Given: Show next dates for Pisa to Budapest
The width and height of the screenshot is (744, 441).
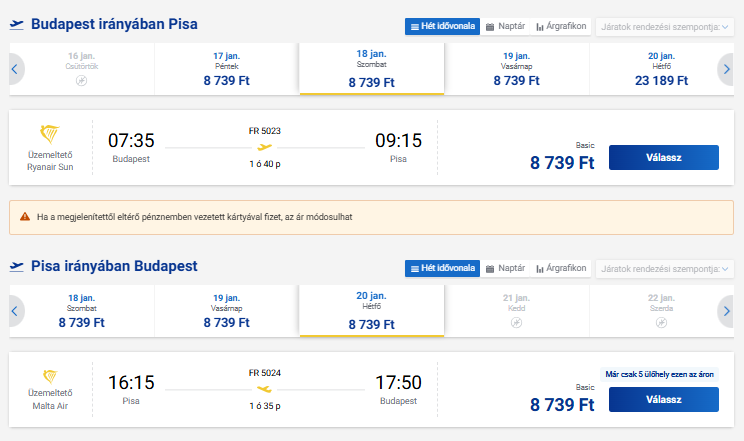Looking at the screenshot, I should click(726, 311).
